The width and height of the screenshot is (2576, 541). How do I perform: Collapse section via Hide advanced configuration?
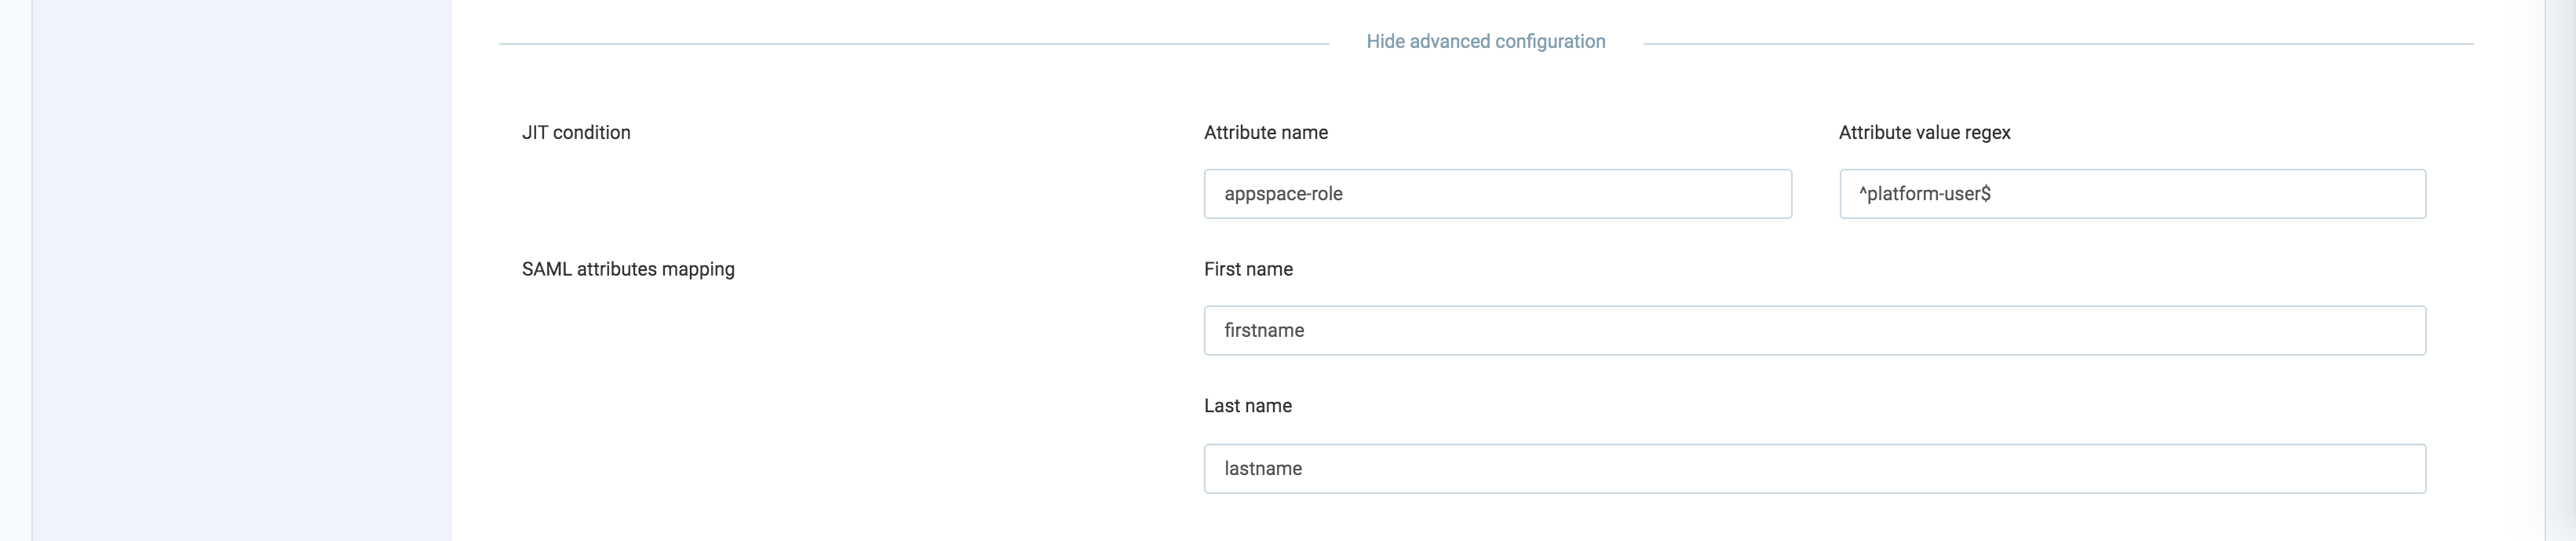click(1486, 42)
